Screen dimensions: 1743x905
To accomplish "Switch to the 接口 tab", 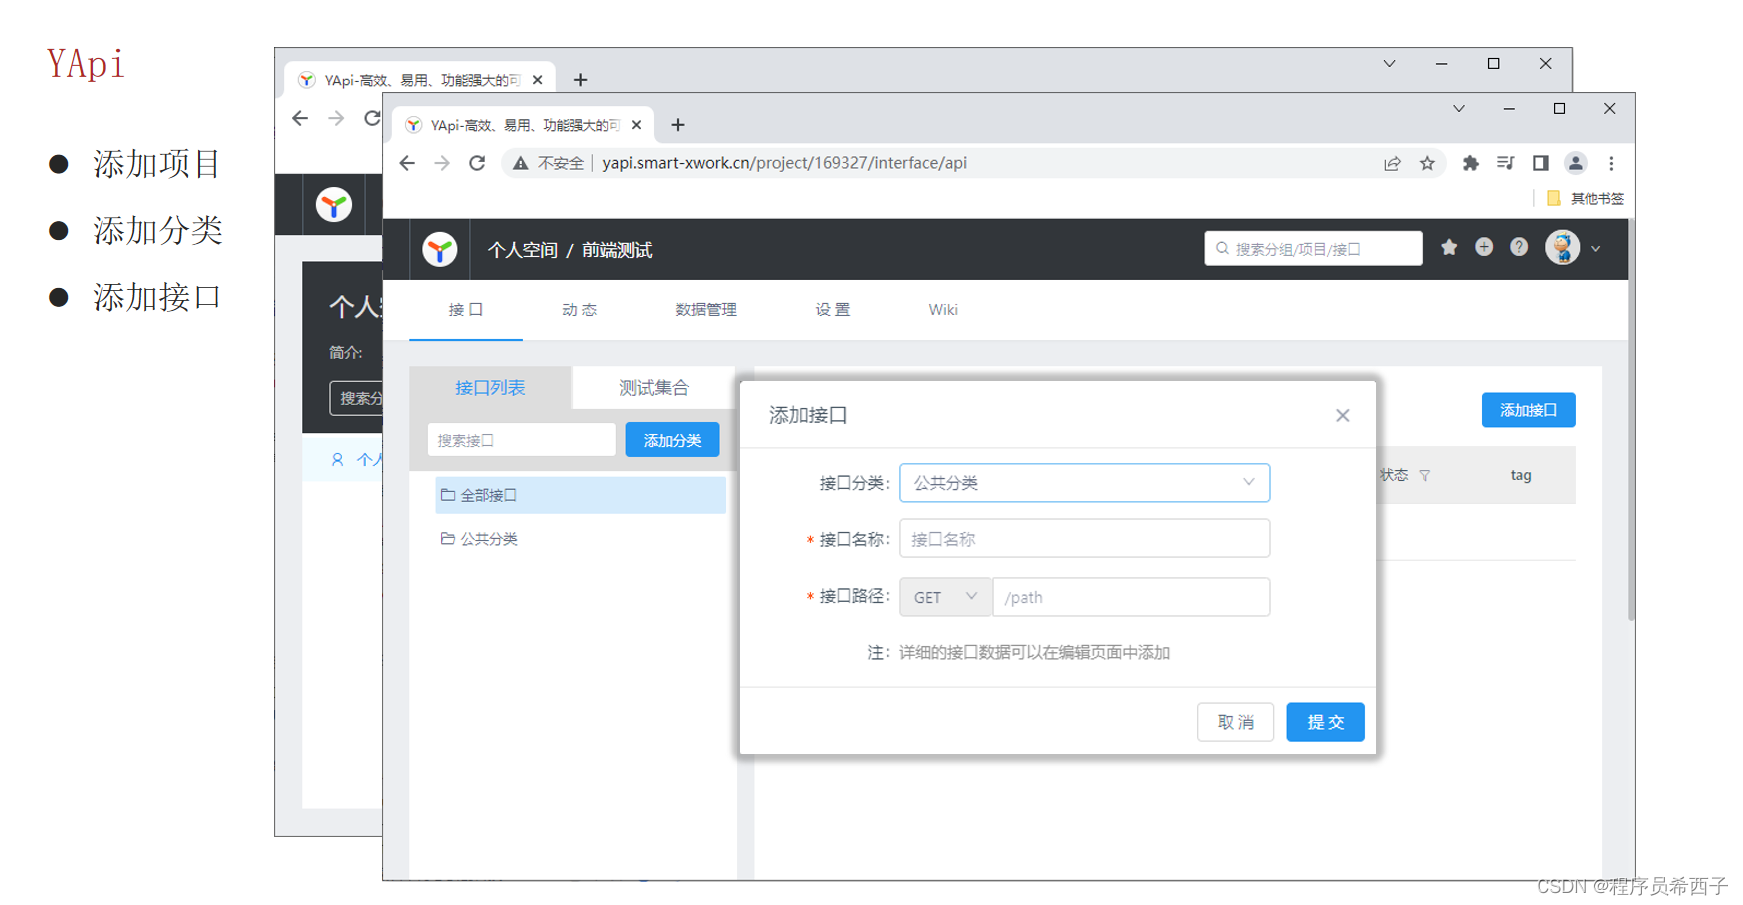I will 466,310.
